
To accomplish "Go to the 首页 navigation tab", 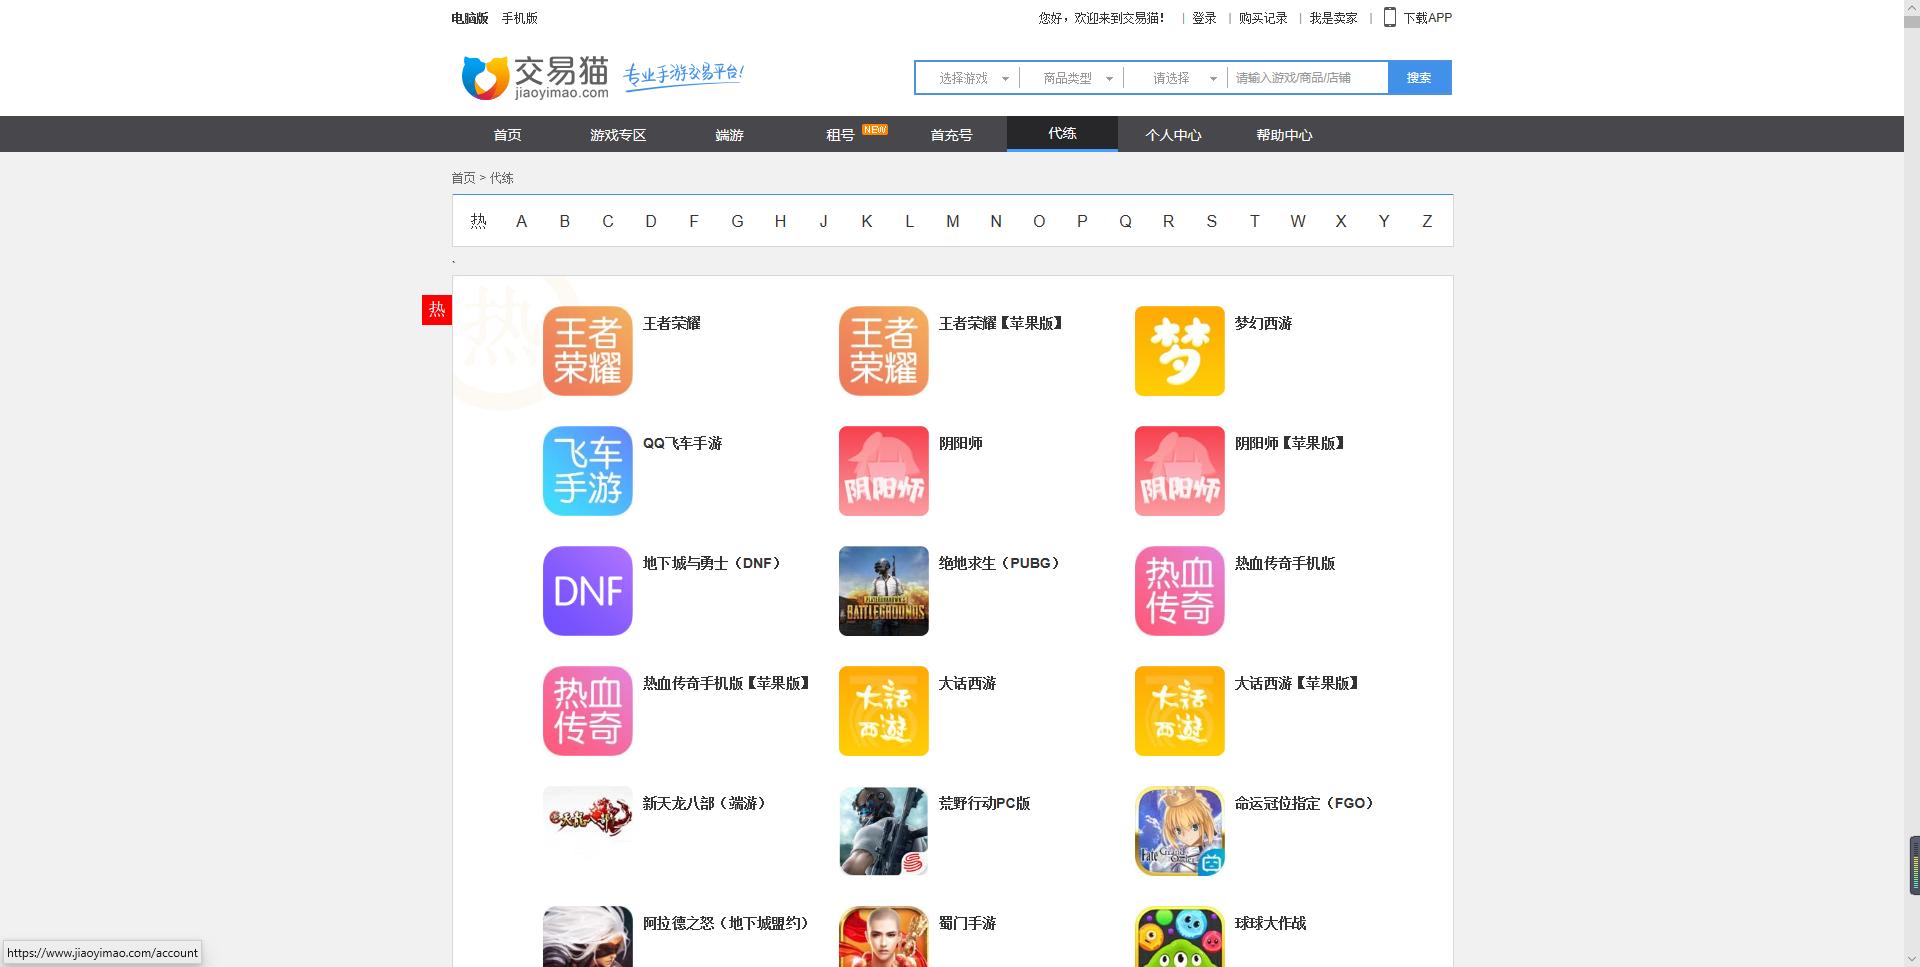I will [507, 135].
